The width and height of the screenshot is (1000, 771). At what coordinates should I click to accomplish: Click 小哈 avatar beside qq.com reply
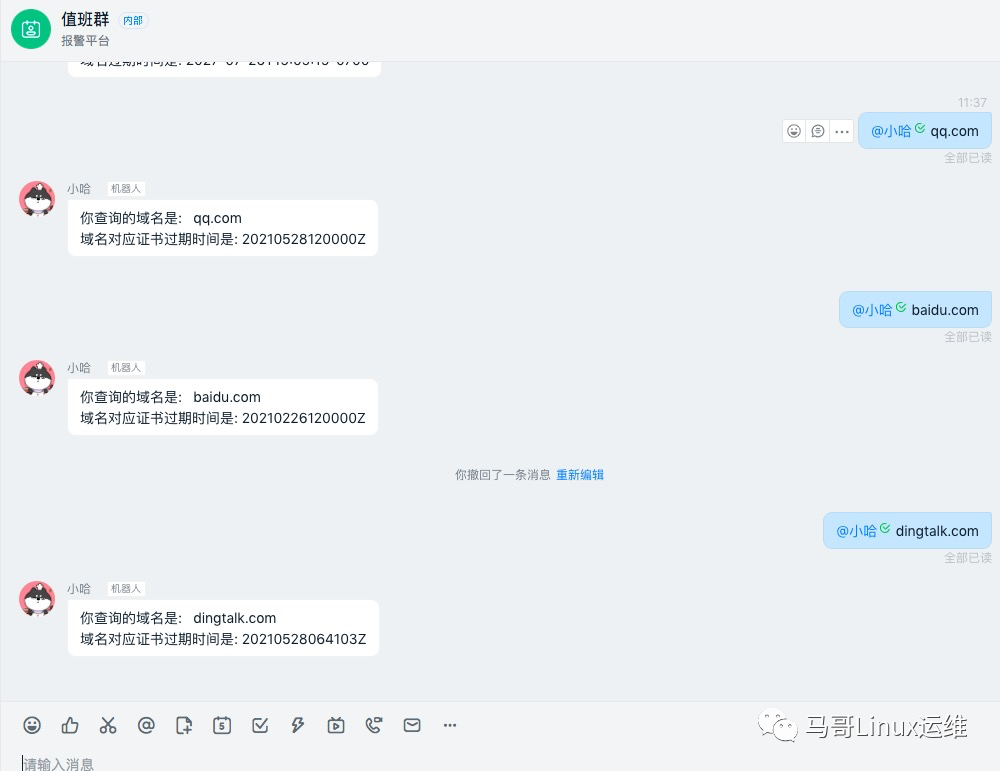(x=37, y=199)
